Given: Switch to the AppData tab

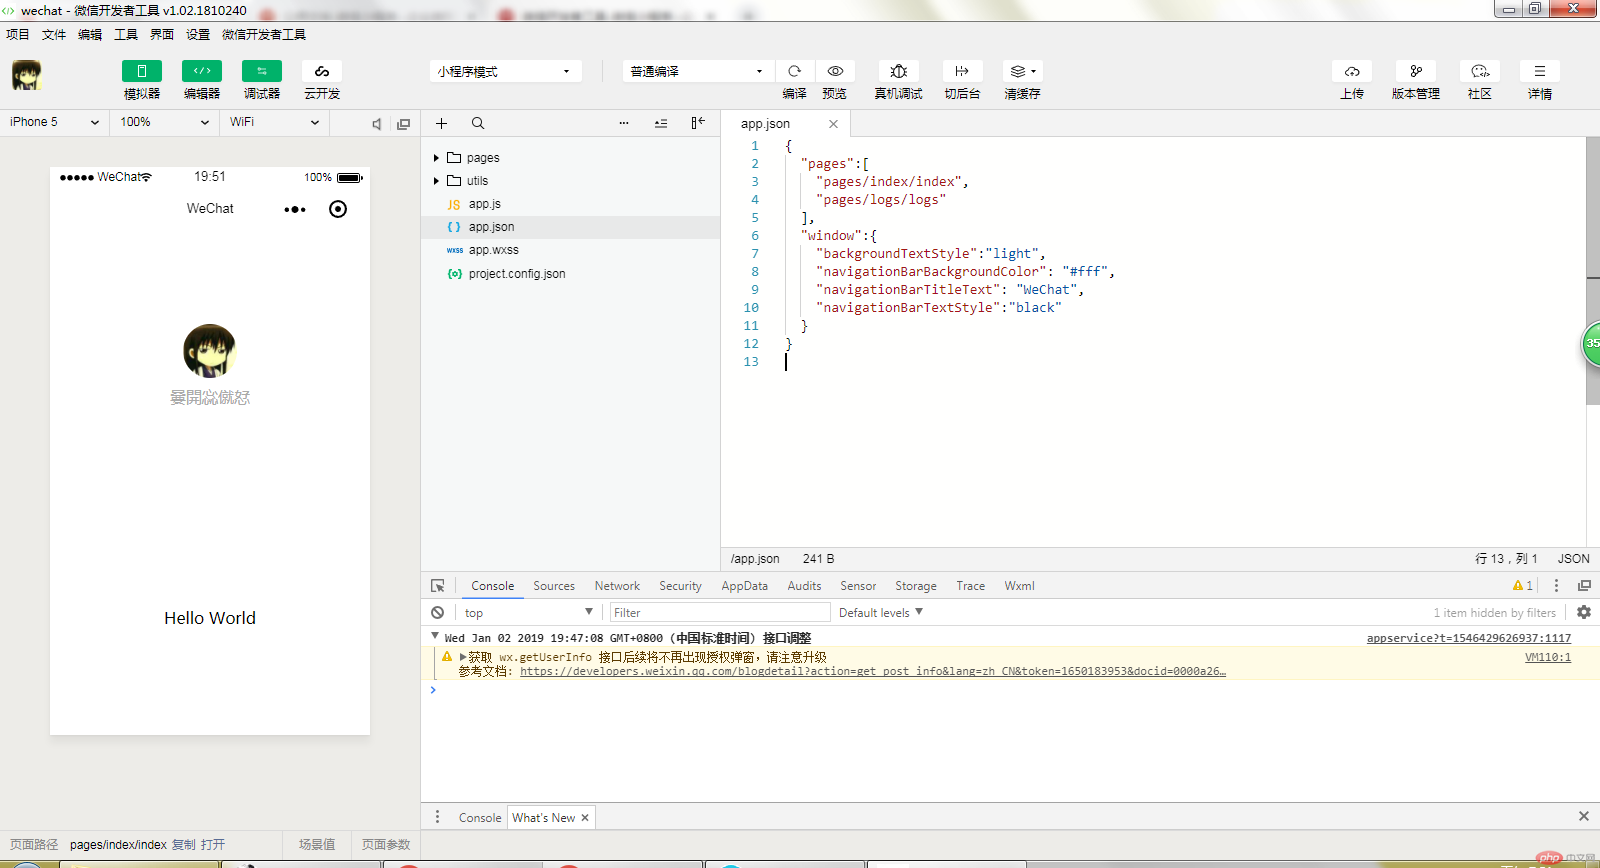Looking at the screenshot, I should (x=745, y=586).
